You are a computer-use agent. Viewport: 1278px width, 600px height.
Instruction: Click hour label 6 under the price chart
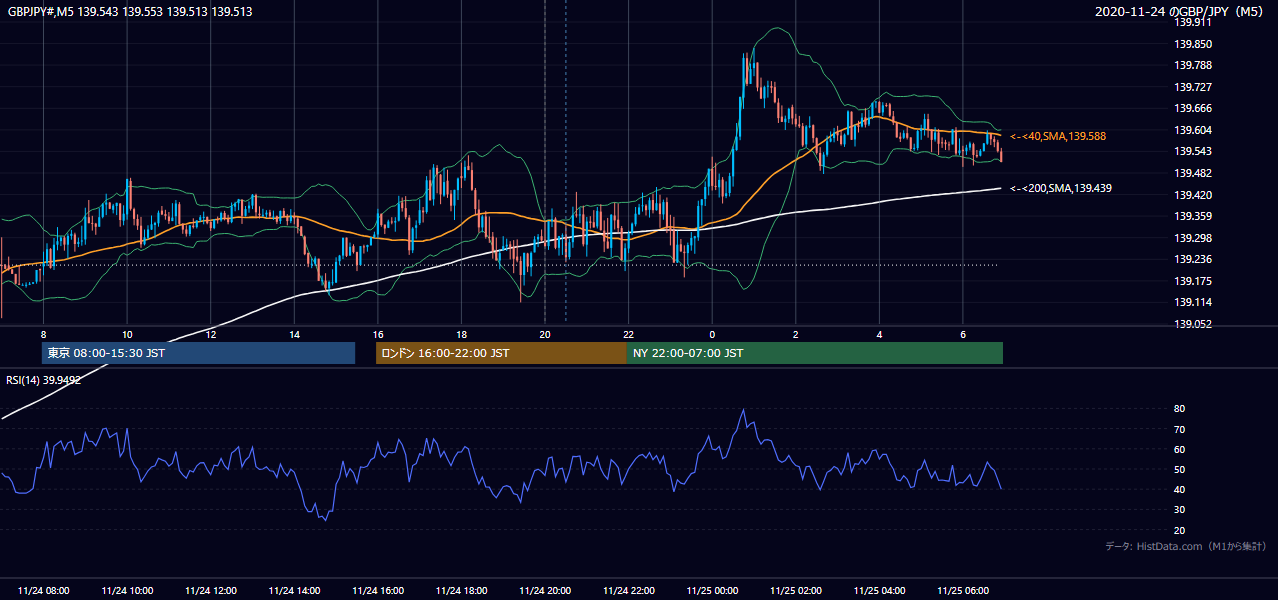(x=962, y=334)
